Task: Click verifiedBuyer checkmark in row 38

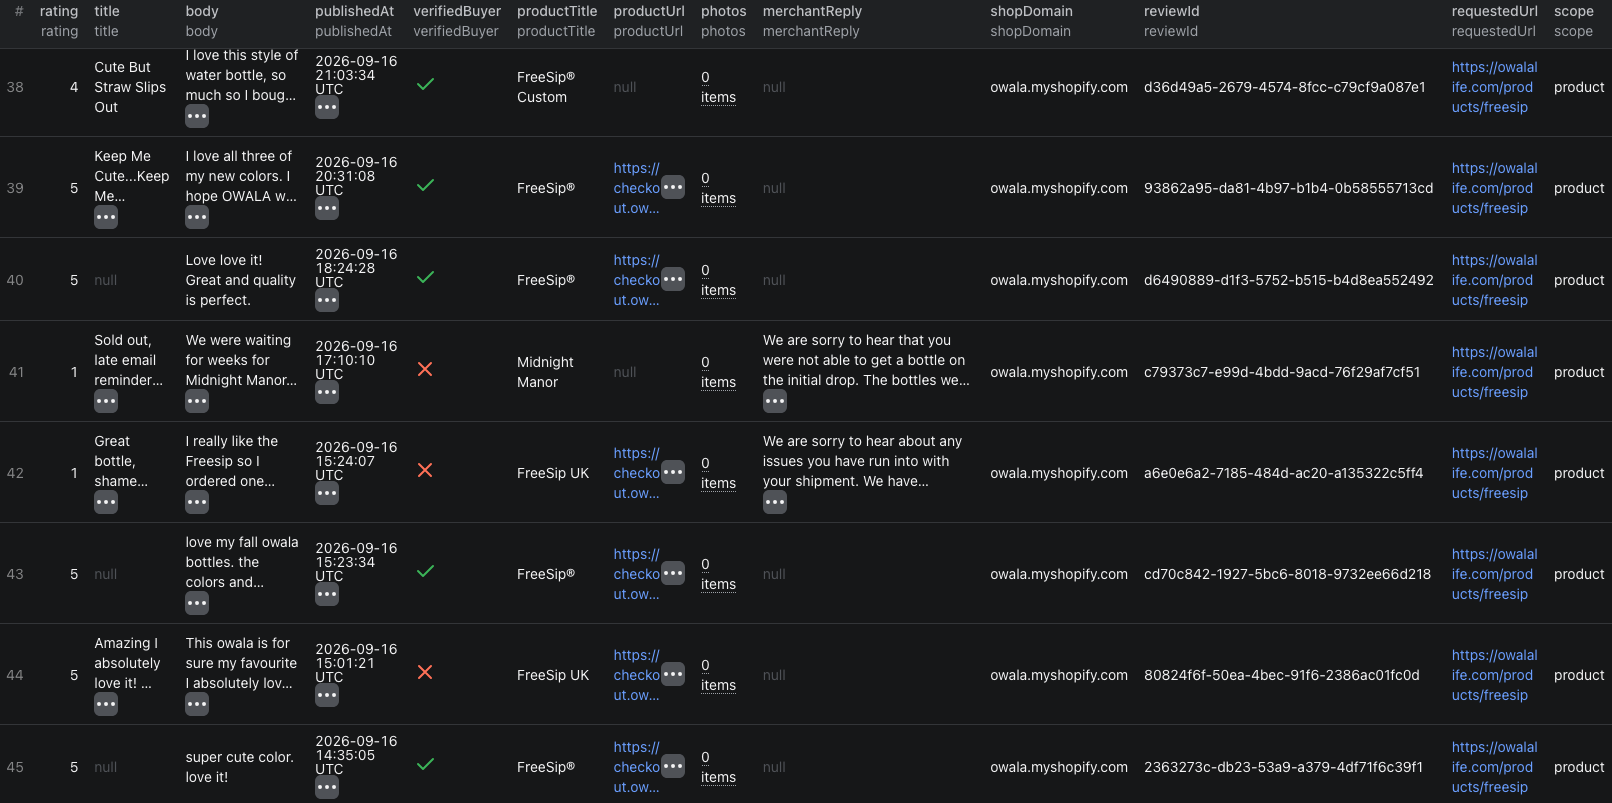Action: pyautogui.click(x=425, y=85)
